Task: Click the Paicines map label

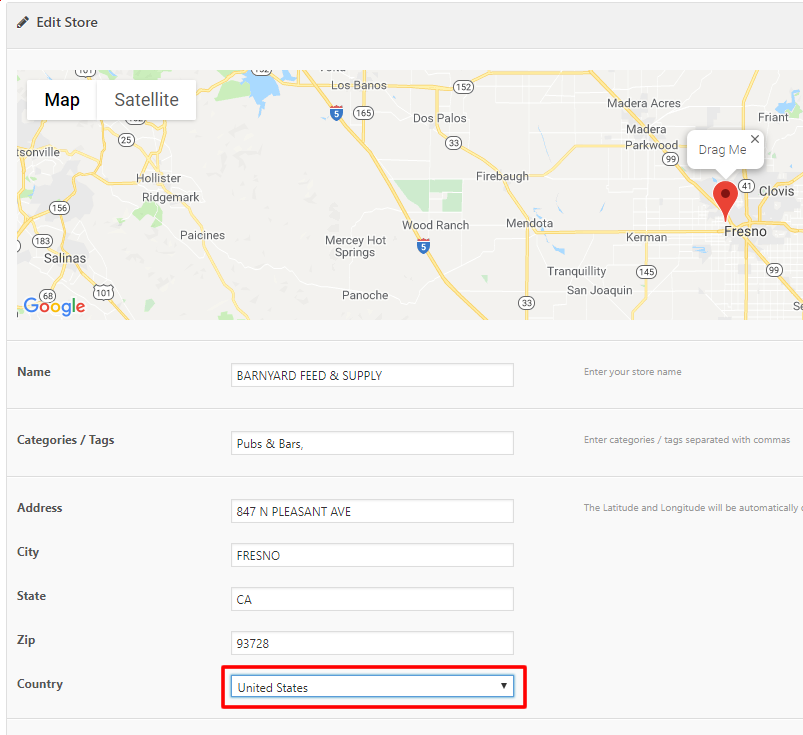Action: click(202, 235)
